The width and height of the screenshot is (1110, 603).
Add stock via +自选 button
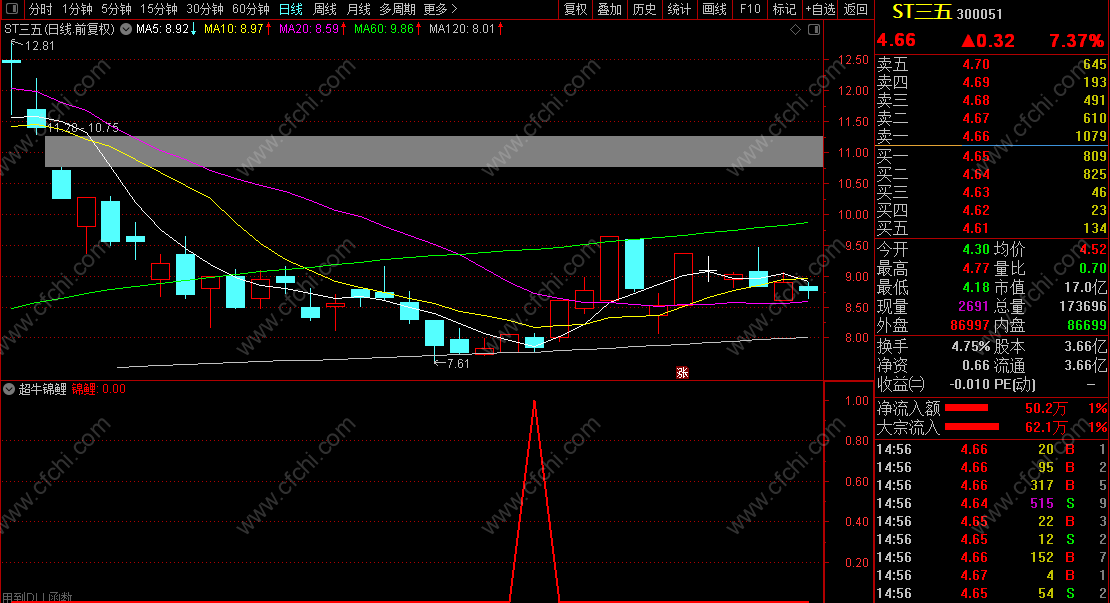coord(821,9)
